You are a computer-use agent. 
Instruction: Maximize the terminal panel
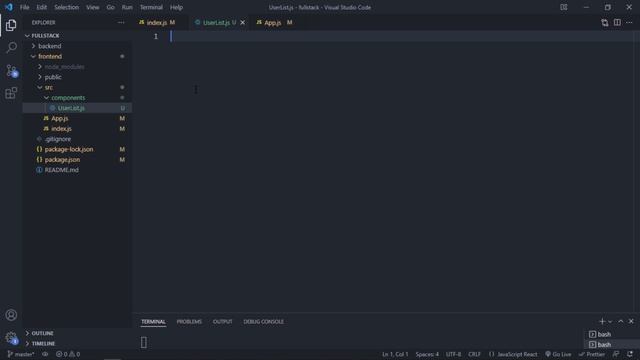tap(620, 322)
